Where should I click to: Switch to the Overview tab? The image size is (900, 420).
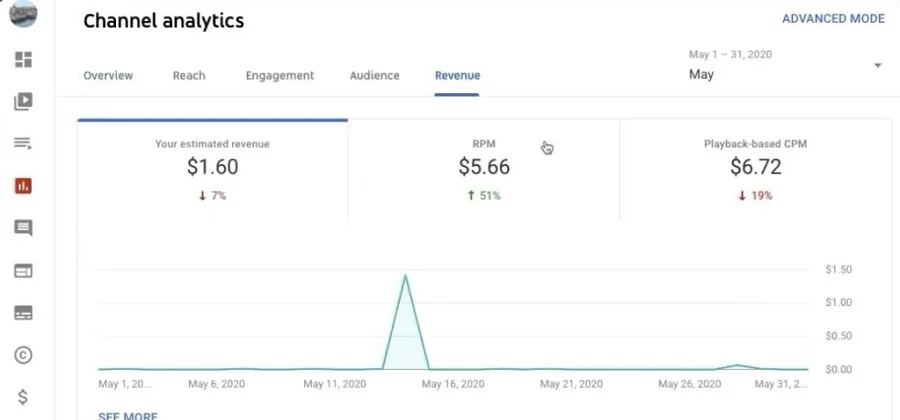(x=108, y=75)
